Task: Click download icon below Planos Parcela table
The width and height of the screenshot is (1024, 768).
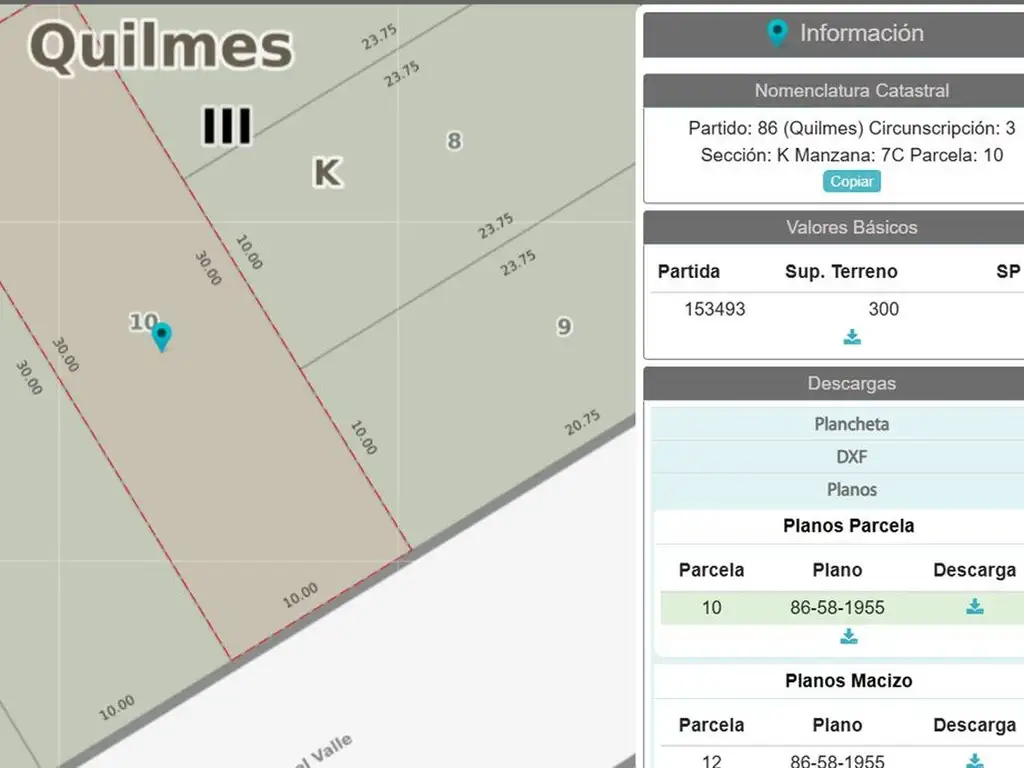Action: tap(848, 636)
